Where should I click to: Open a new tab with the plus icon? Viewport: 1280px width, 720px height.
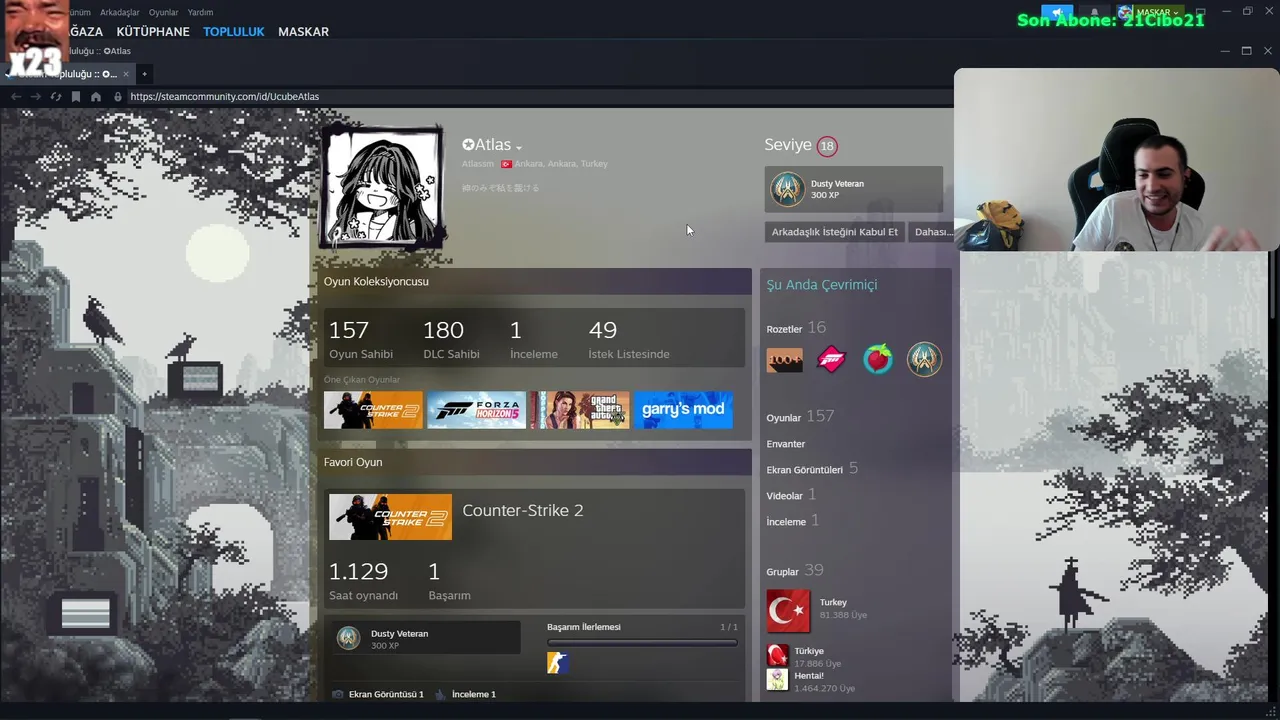tap(144, 74)
